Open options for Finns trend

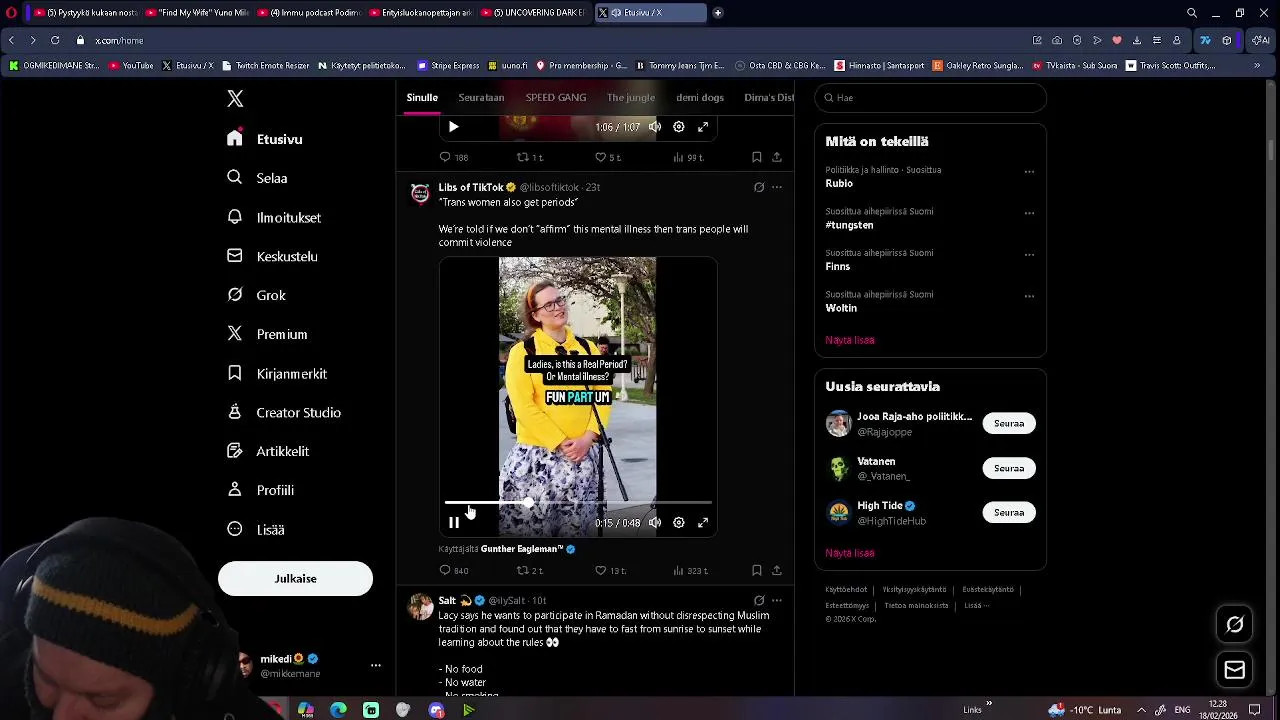pos(1029,254)
